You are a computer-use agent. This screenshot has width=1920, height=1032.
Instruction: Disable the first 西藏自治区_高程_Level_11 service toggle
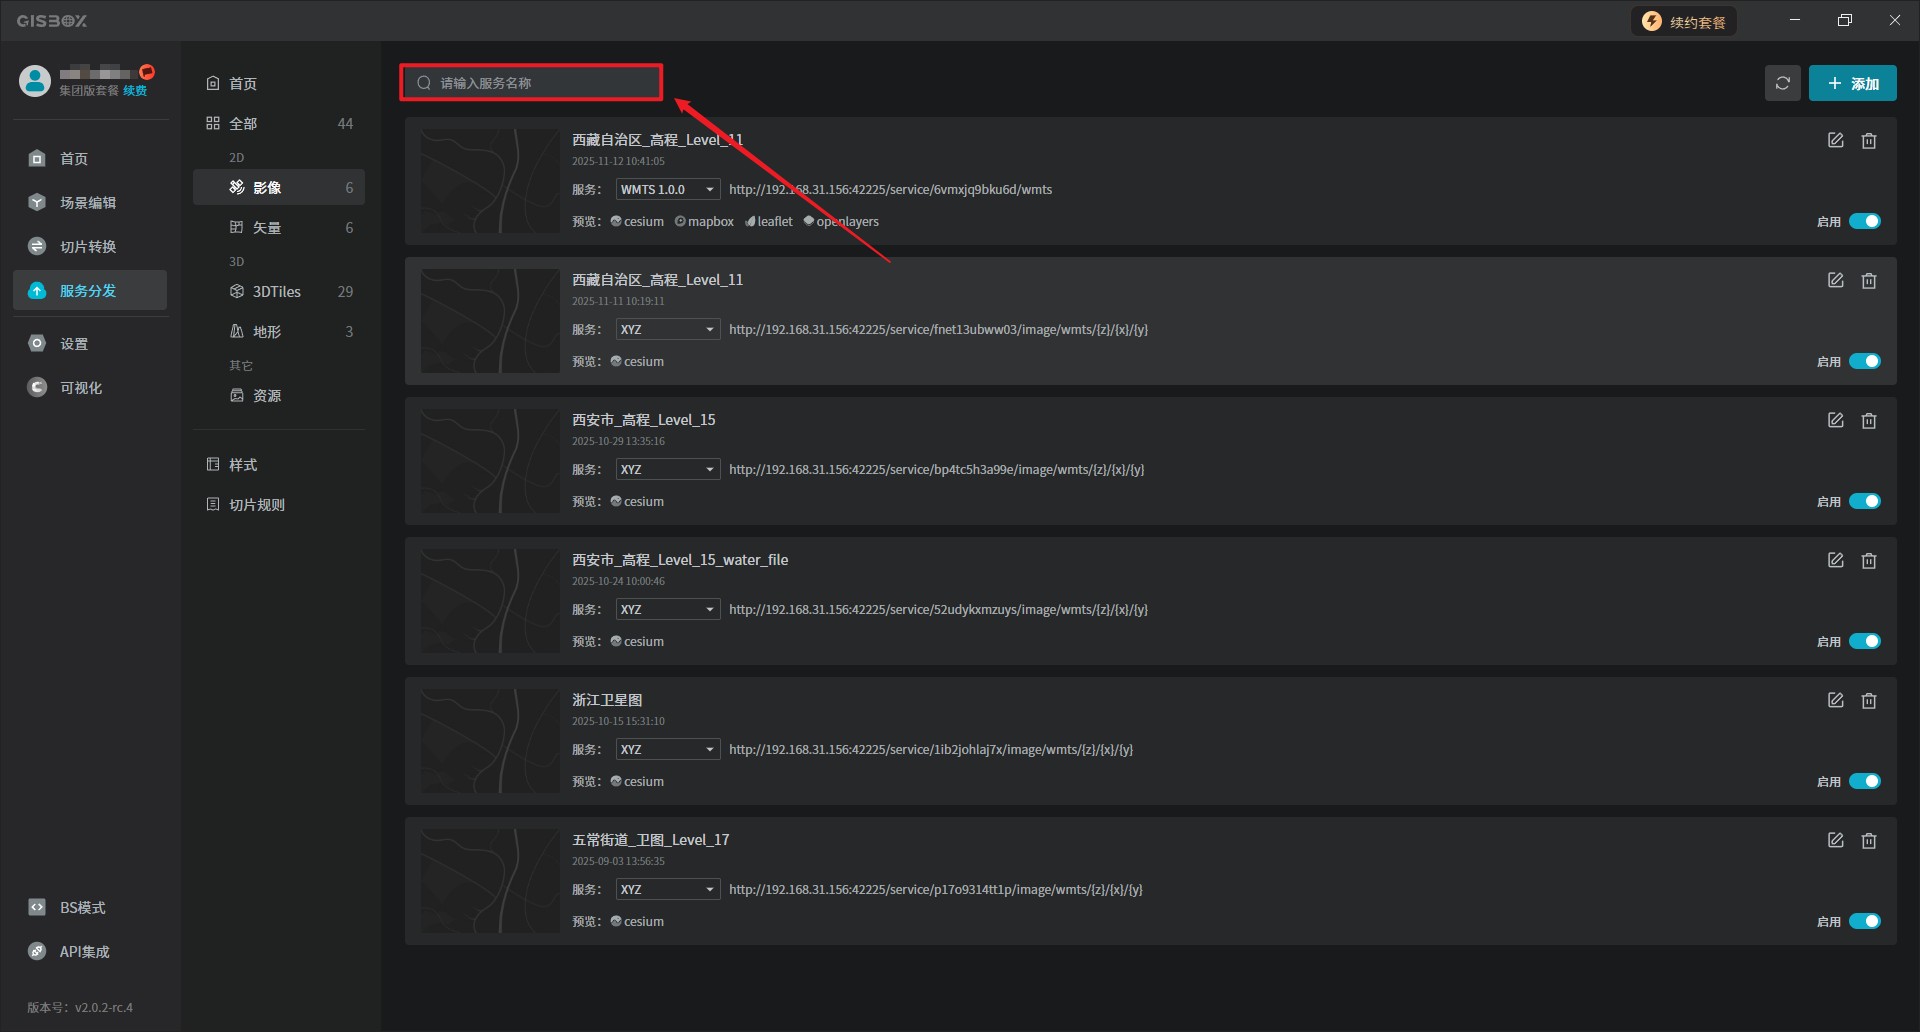[1864, 222]
